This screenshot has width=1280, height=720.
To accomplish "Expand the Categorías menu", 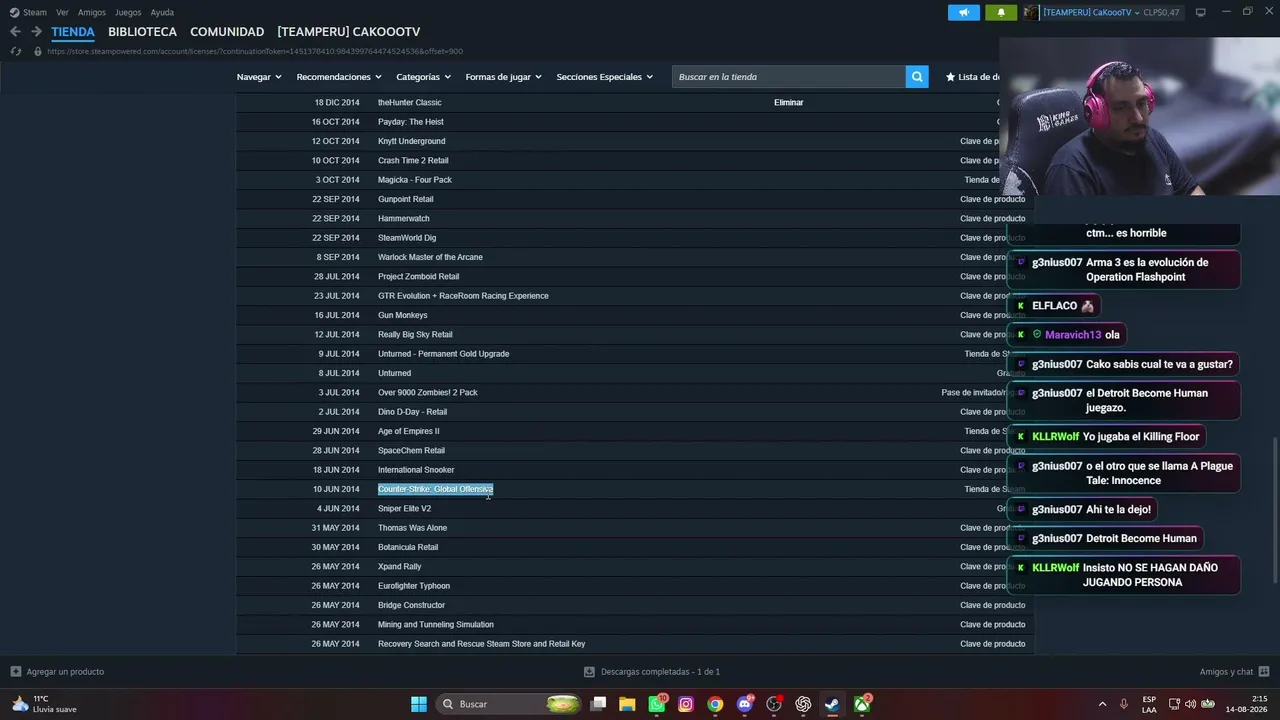I will pos(423,77).
